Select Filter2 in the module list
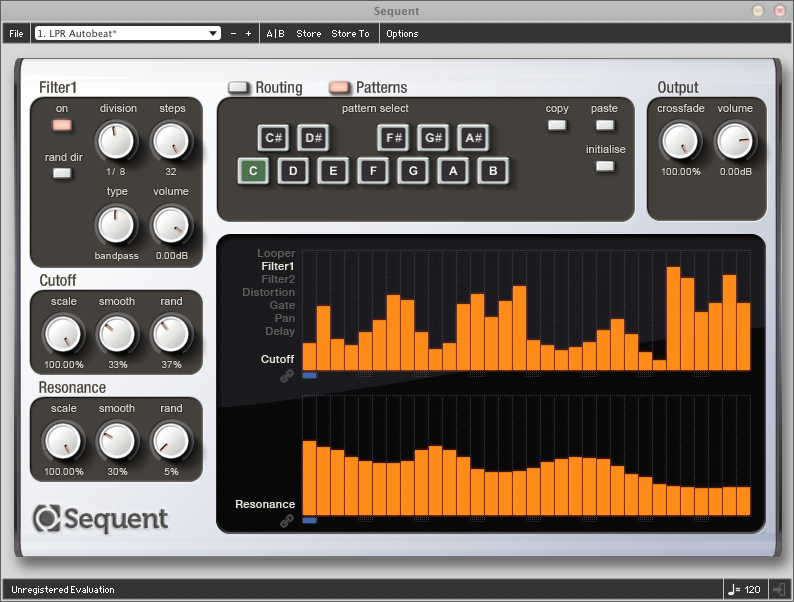Image resolution: width=794 pixels, height=602 pixels. click(x=278, y=279)
